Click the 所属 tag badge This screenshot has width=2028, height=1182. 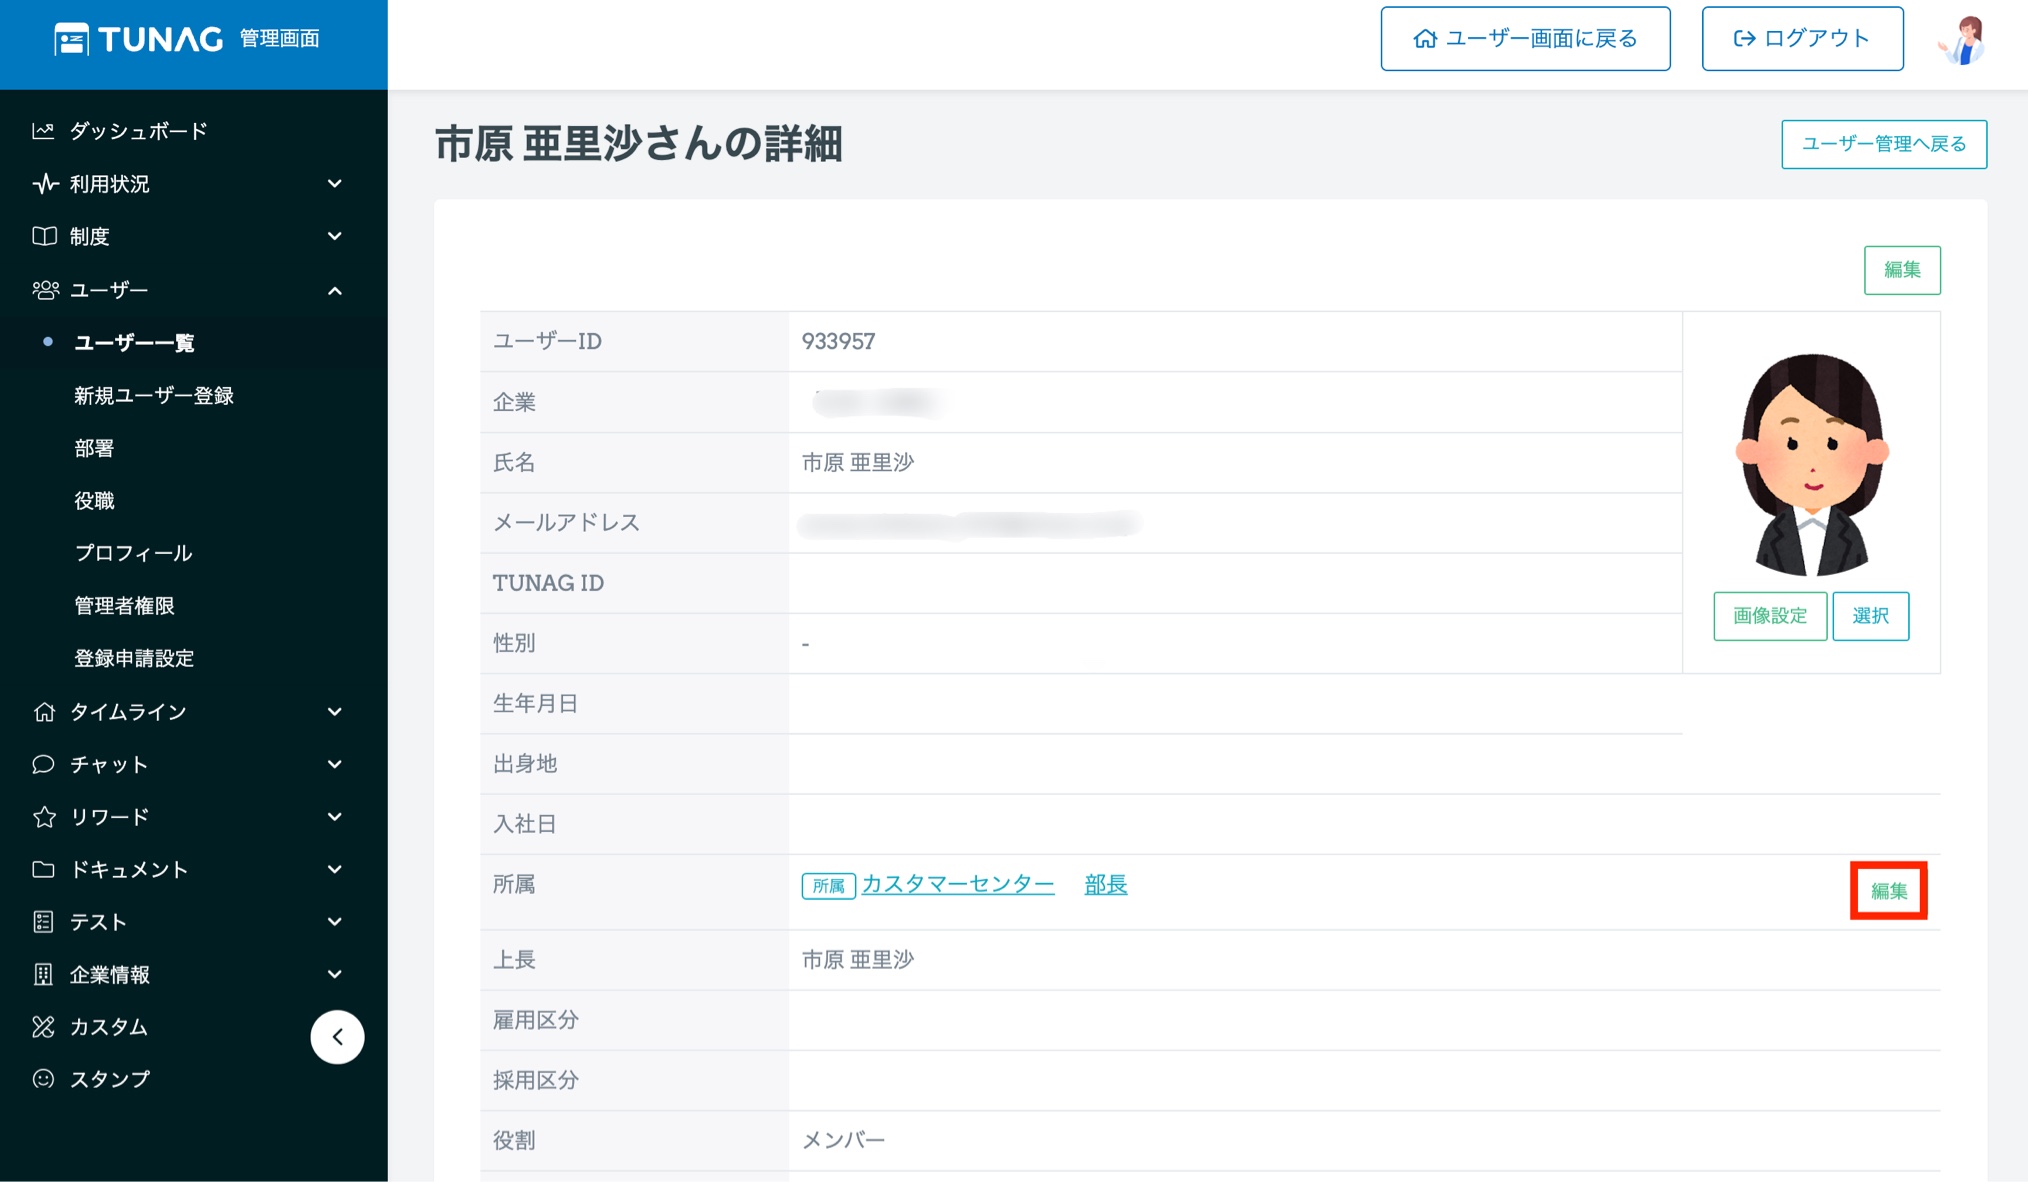pos(828,886)
